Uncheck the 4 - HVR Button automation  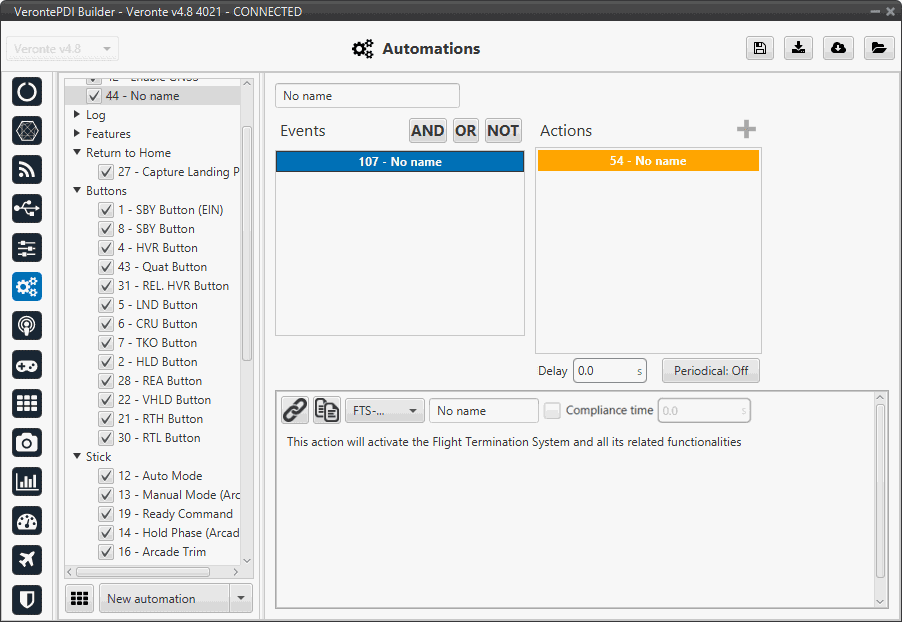point(105,248)
